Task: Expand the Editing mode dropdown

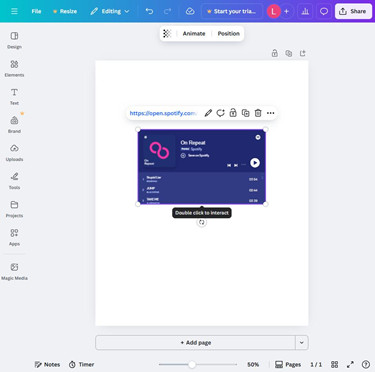Action: [x=110, y=11]
